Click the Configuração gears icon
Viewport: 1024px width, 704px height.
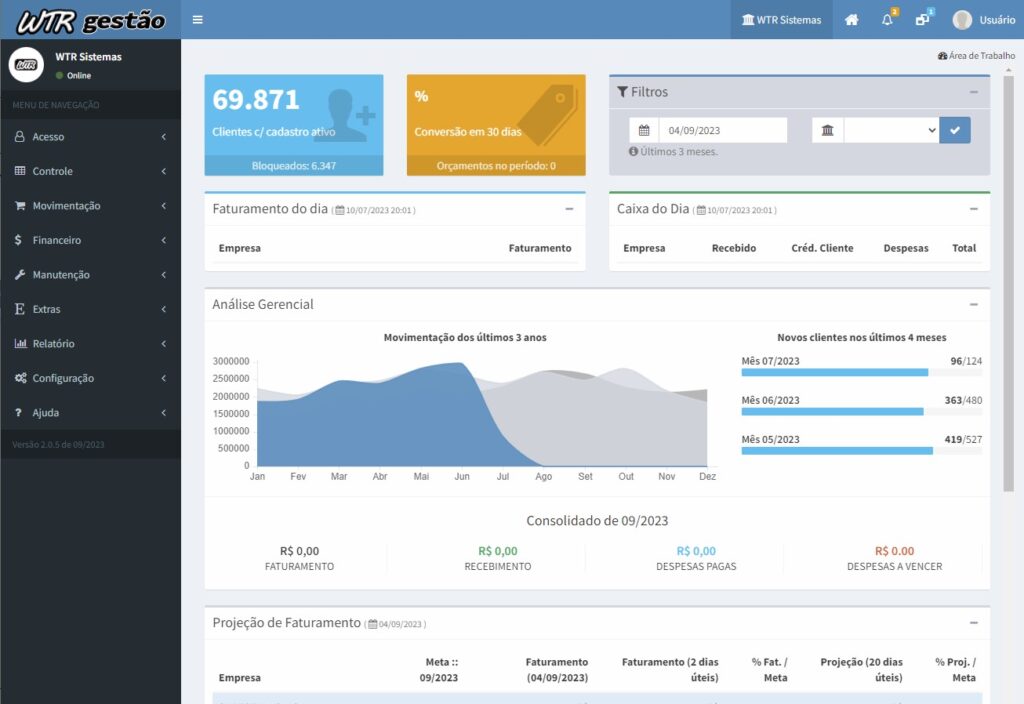click(20, 378)
